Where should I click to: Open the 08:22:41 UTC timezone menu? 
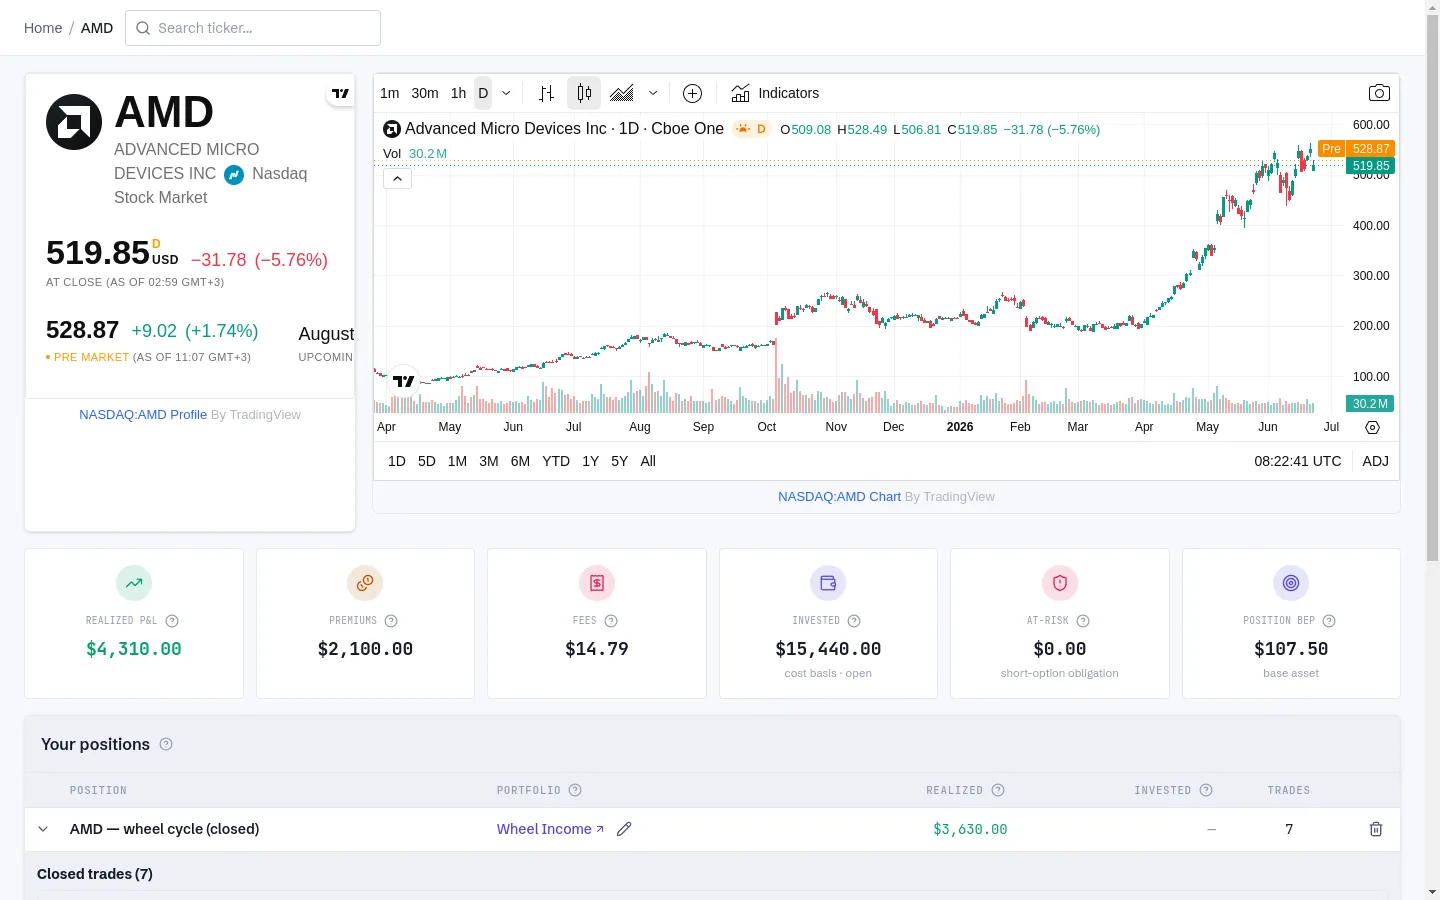coord(1298,461)
